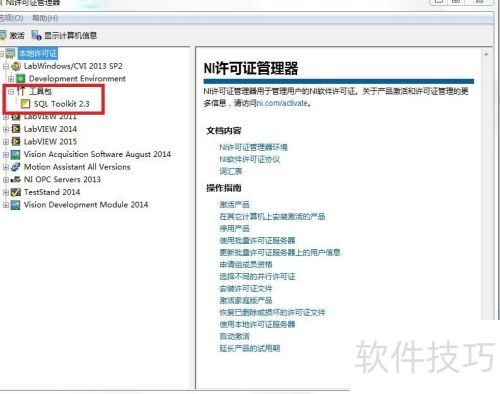
Task: Open the 自动激活 link
Action: pyautogui.click(x=234, y=337)
